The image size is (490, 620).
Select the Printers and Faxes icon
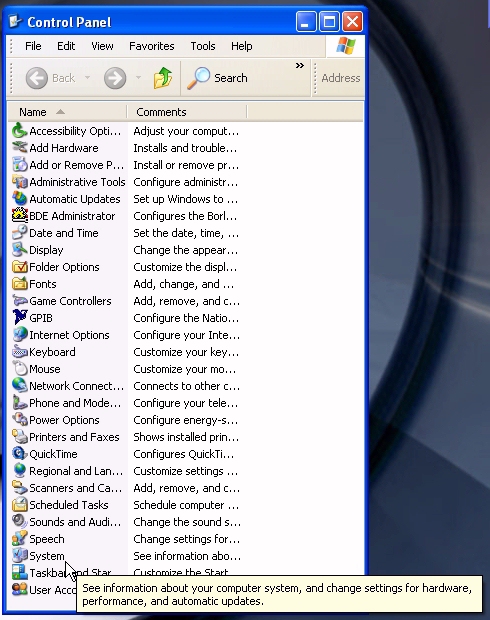click(19, 437)
